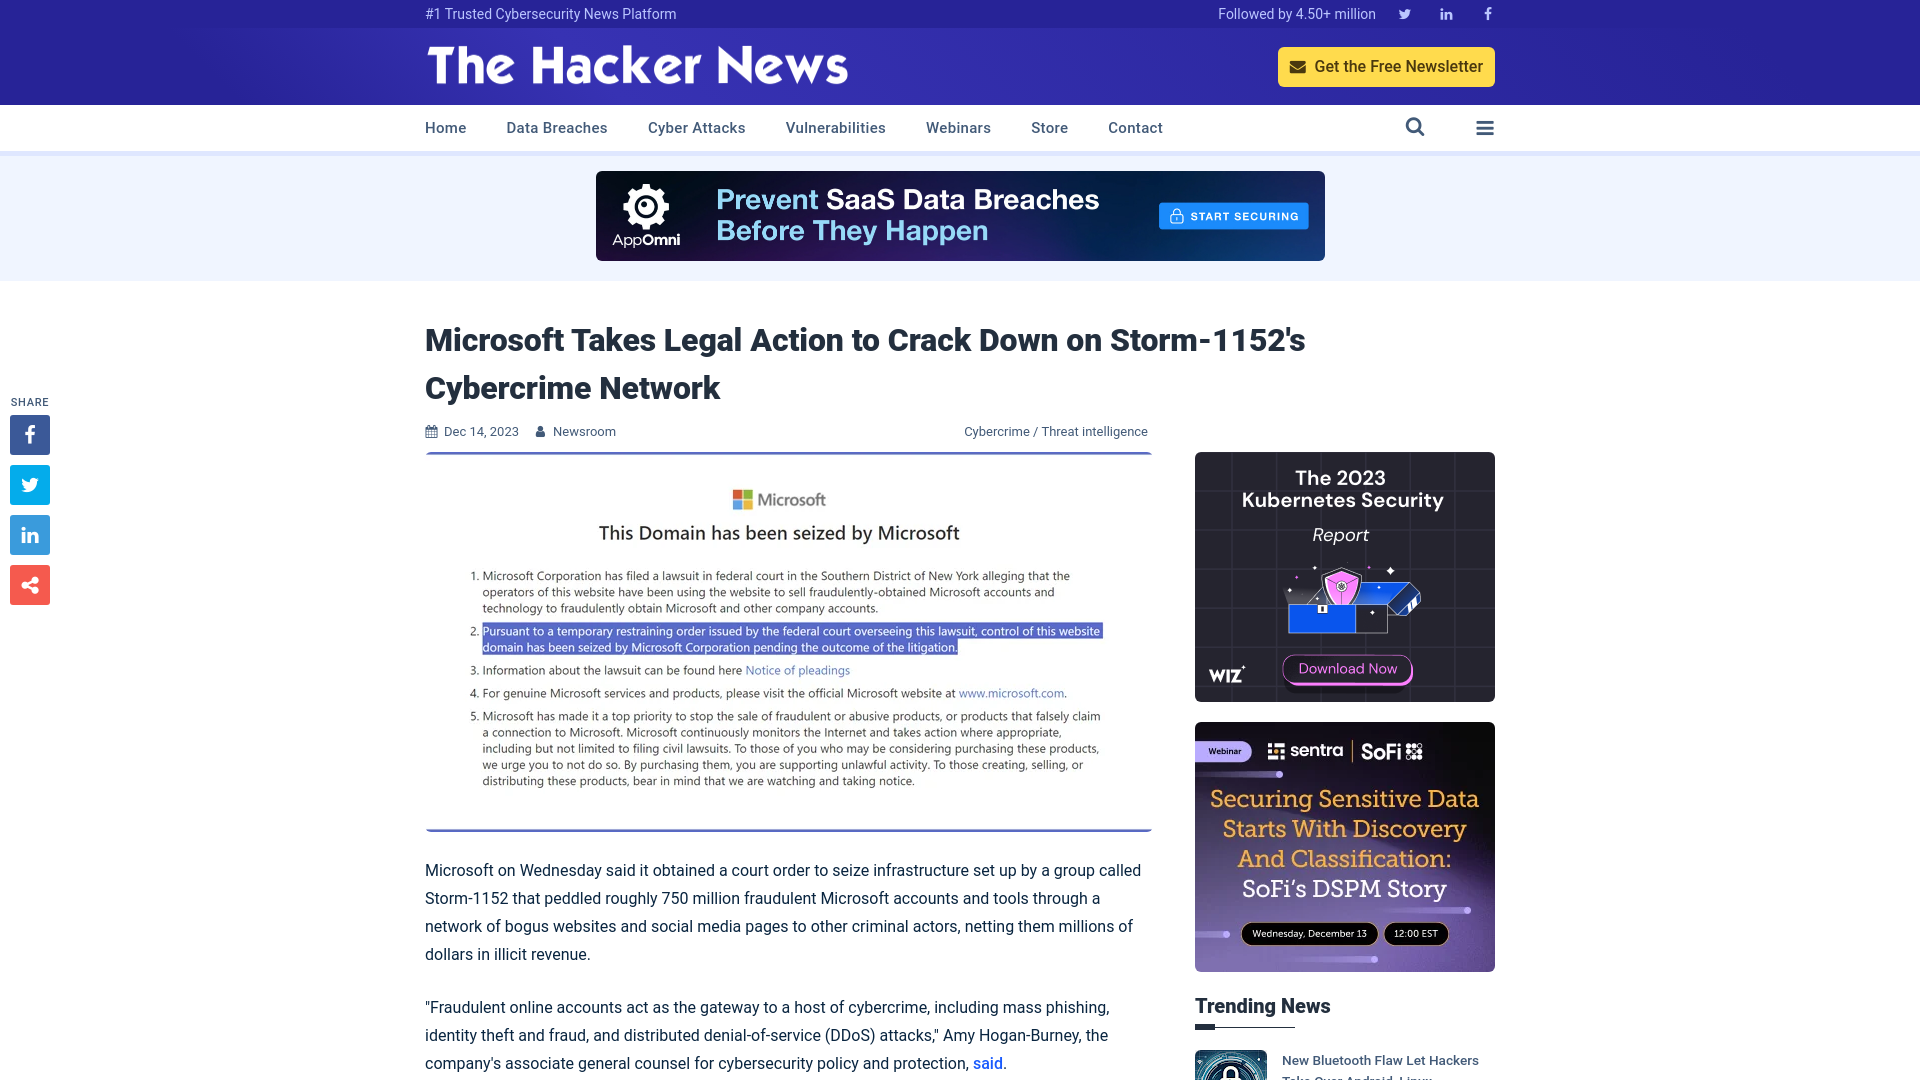
Task: Click the LinkedIn share icon
Action: coord(29,534)
